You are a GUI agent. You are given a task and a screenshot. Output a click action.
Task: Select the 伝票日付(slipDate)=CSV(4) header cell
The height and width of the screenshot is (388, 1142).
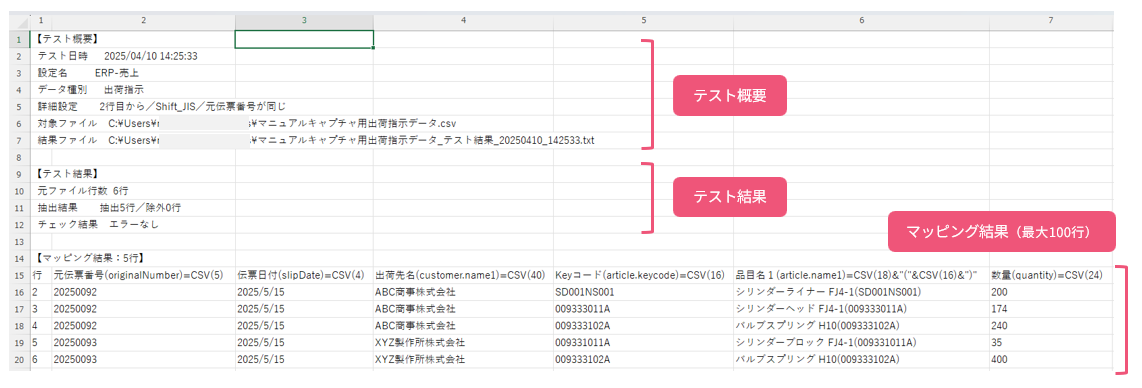pyautogui.click(x=304, y=275)
